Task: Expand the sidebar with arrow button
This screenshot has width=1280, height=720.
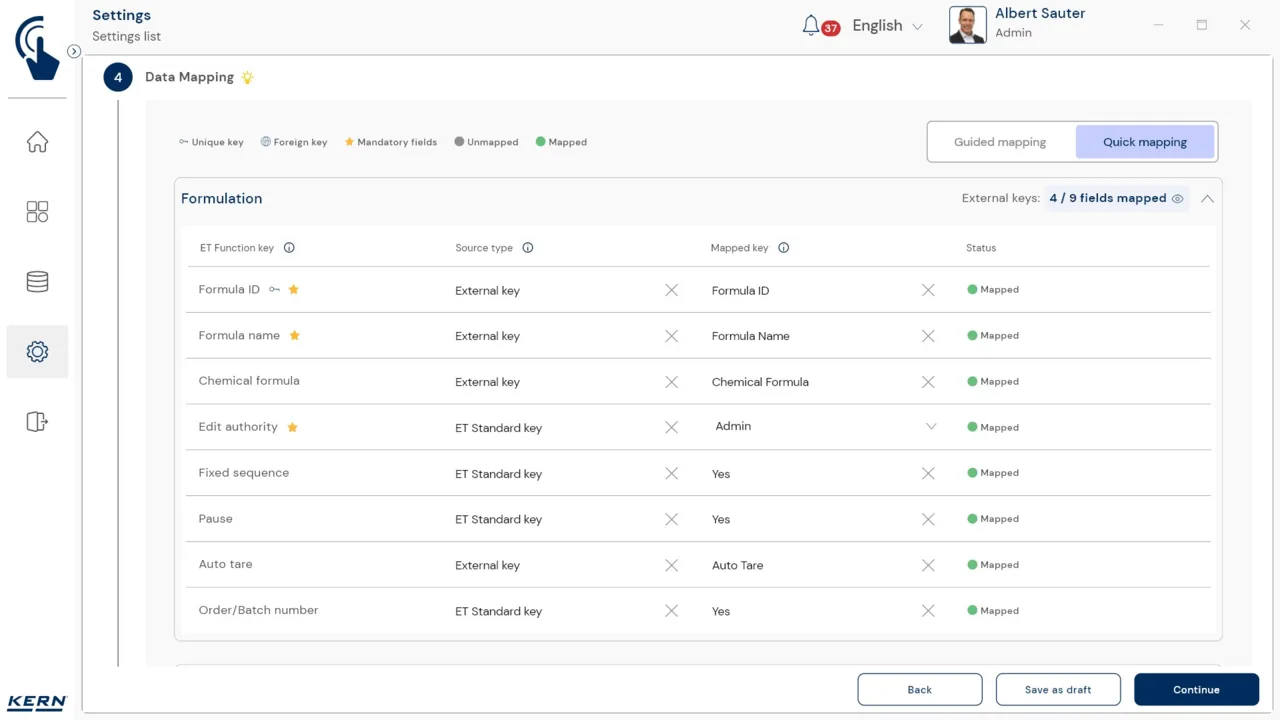Action: [x=74, y=51]
